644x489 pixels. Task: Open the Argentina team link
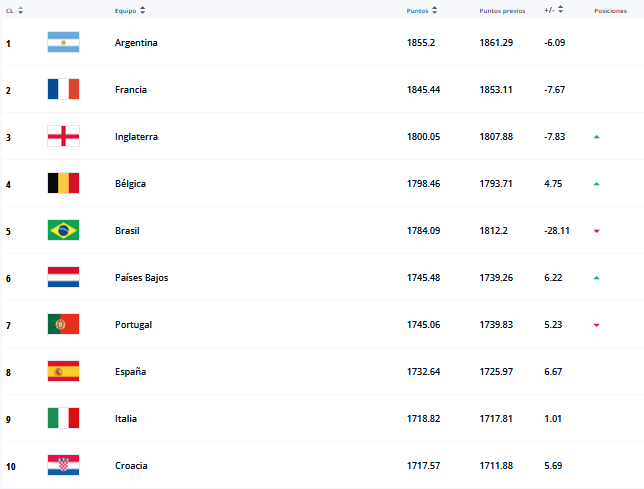(x=136, y=43)
